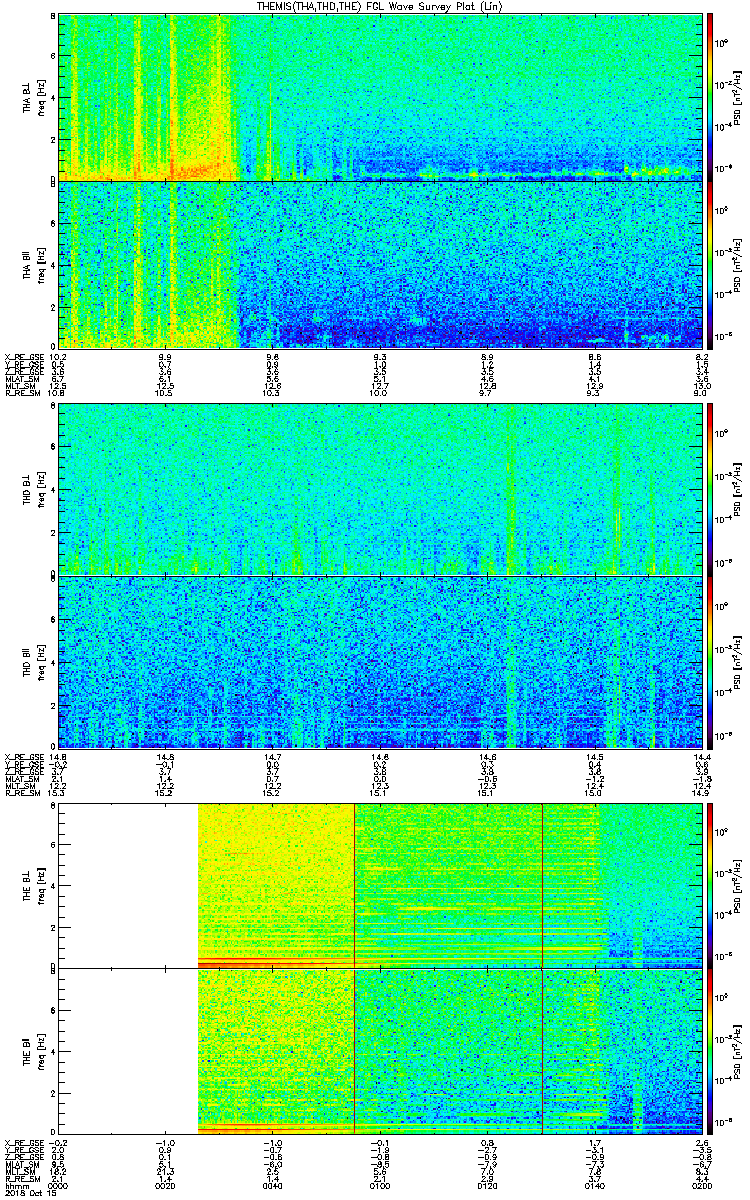Select the THE B-perpendicular color bar
The image size is (750, 1200).
[710, 884]
